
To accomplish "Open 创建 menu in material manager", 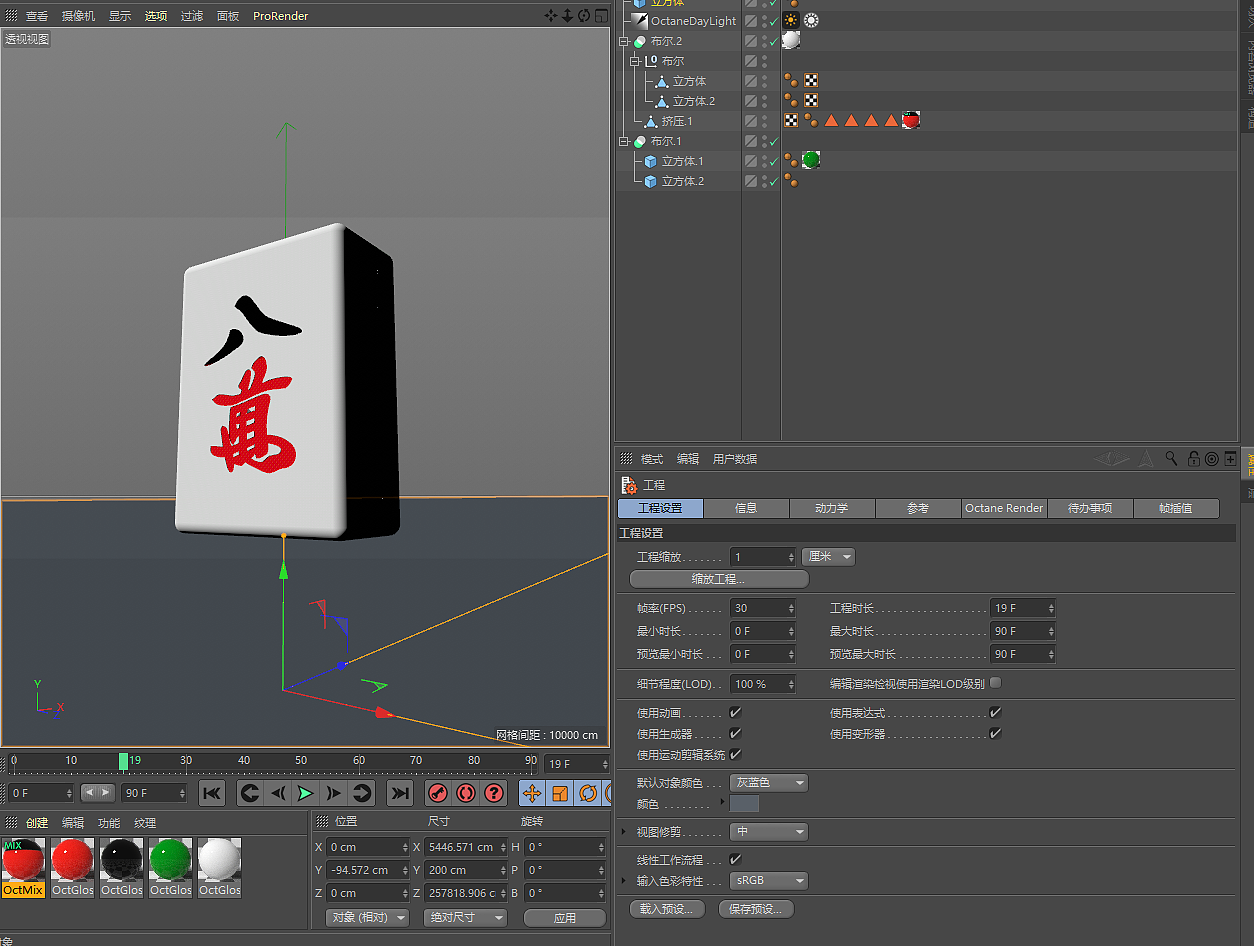I will [37, 823].
